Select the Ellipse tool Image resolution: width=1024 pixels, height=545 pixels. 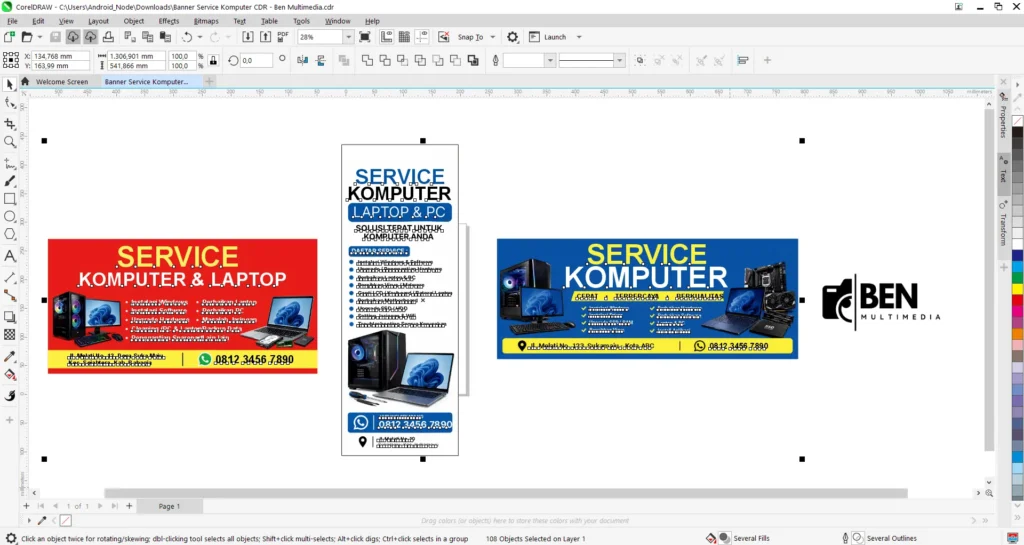point(10,217)
